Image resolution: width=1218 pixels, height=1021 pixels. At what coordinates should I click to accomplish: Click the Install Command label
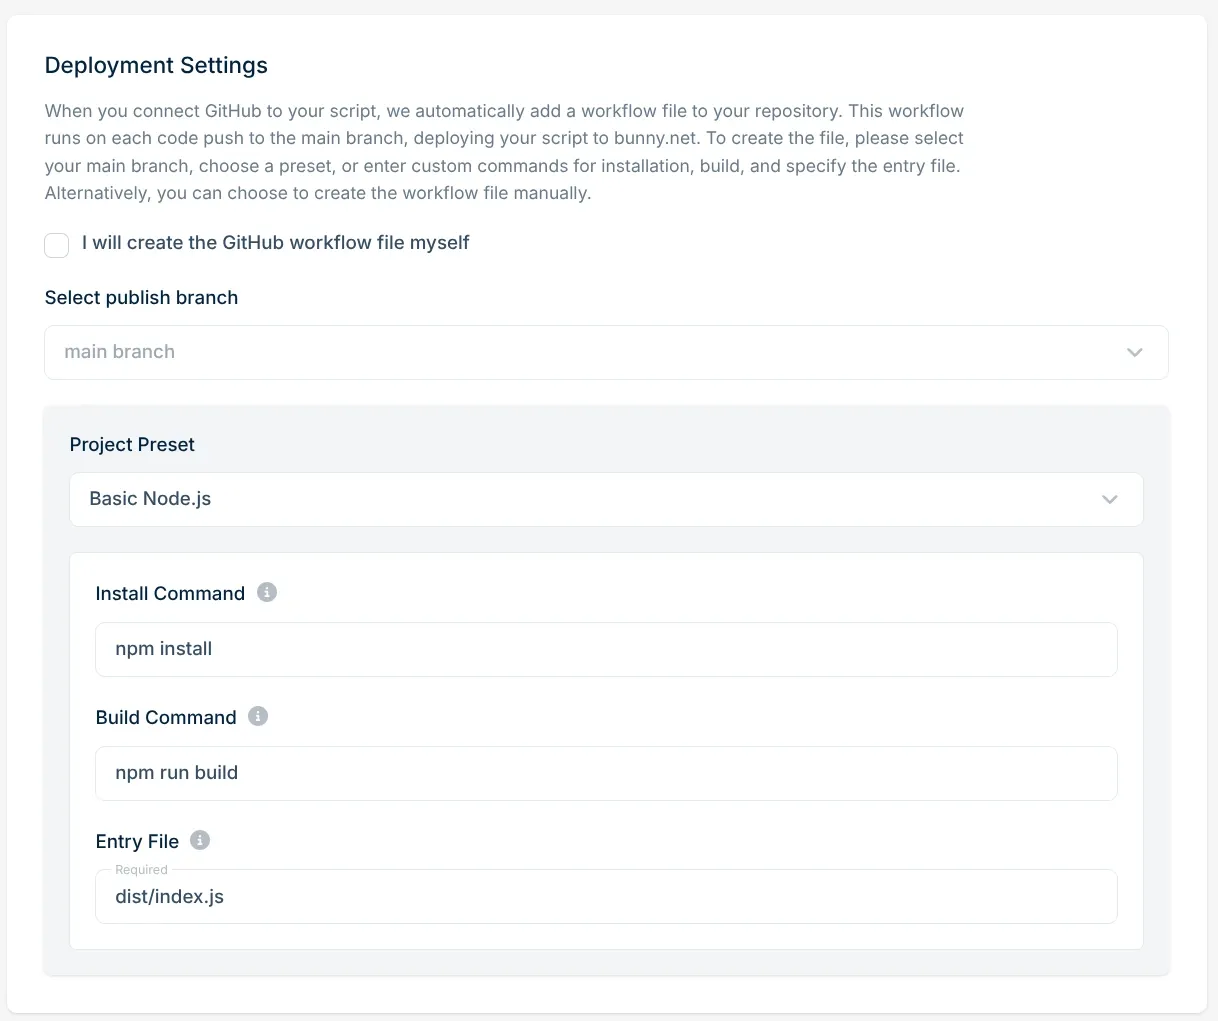point(170,593)
